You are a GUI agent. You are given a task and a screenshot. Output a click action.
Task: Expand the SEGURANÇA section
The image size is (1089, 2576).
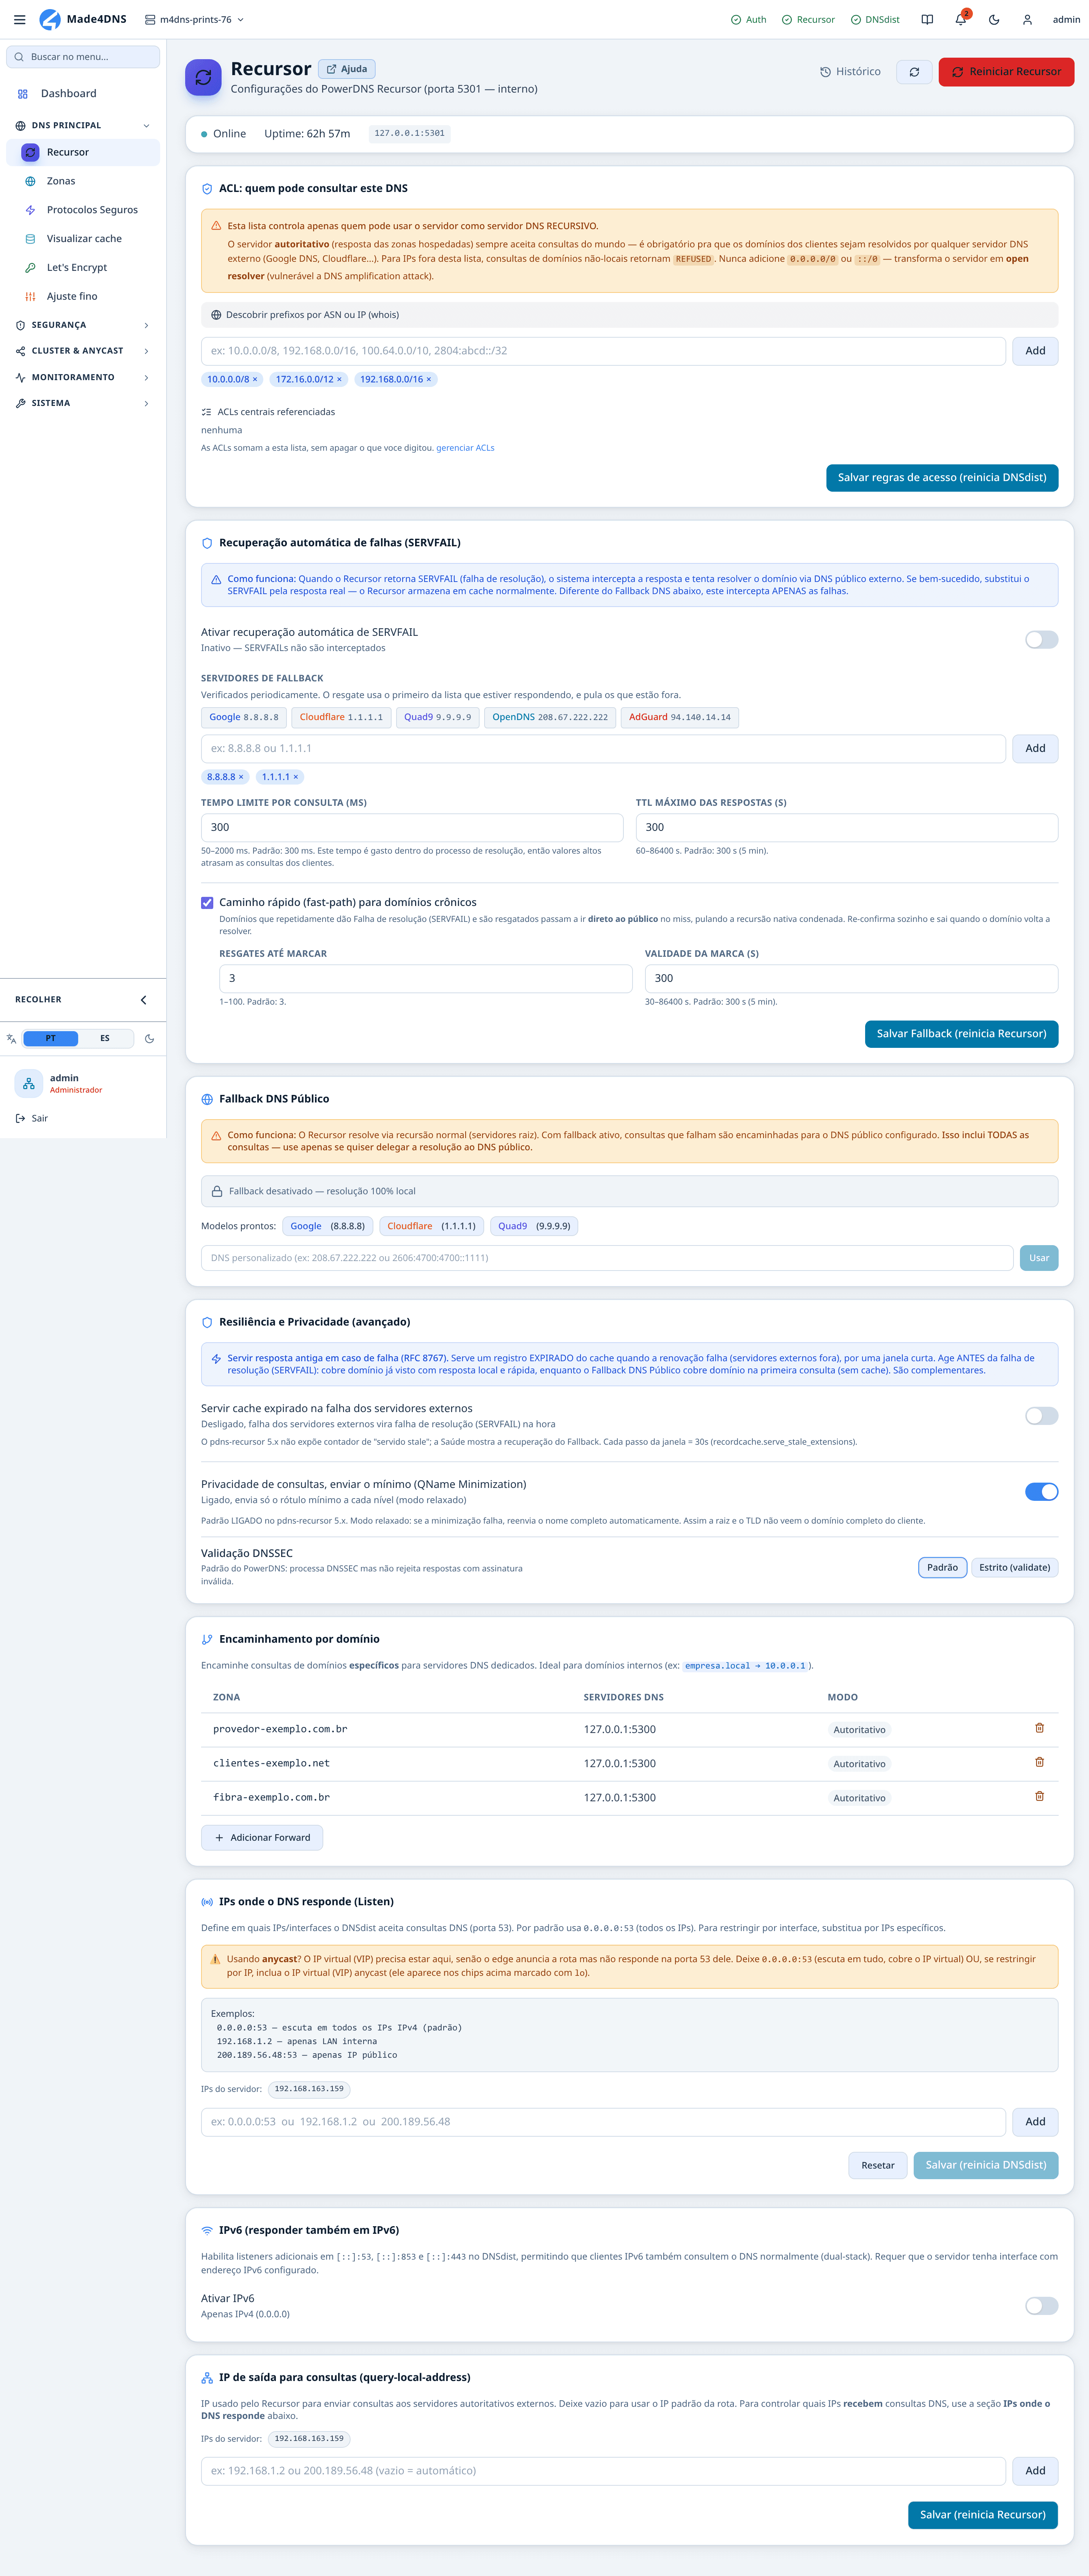pyautogui.click(x=83, y=325)
